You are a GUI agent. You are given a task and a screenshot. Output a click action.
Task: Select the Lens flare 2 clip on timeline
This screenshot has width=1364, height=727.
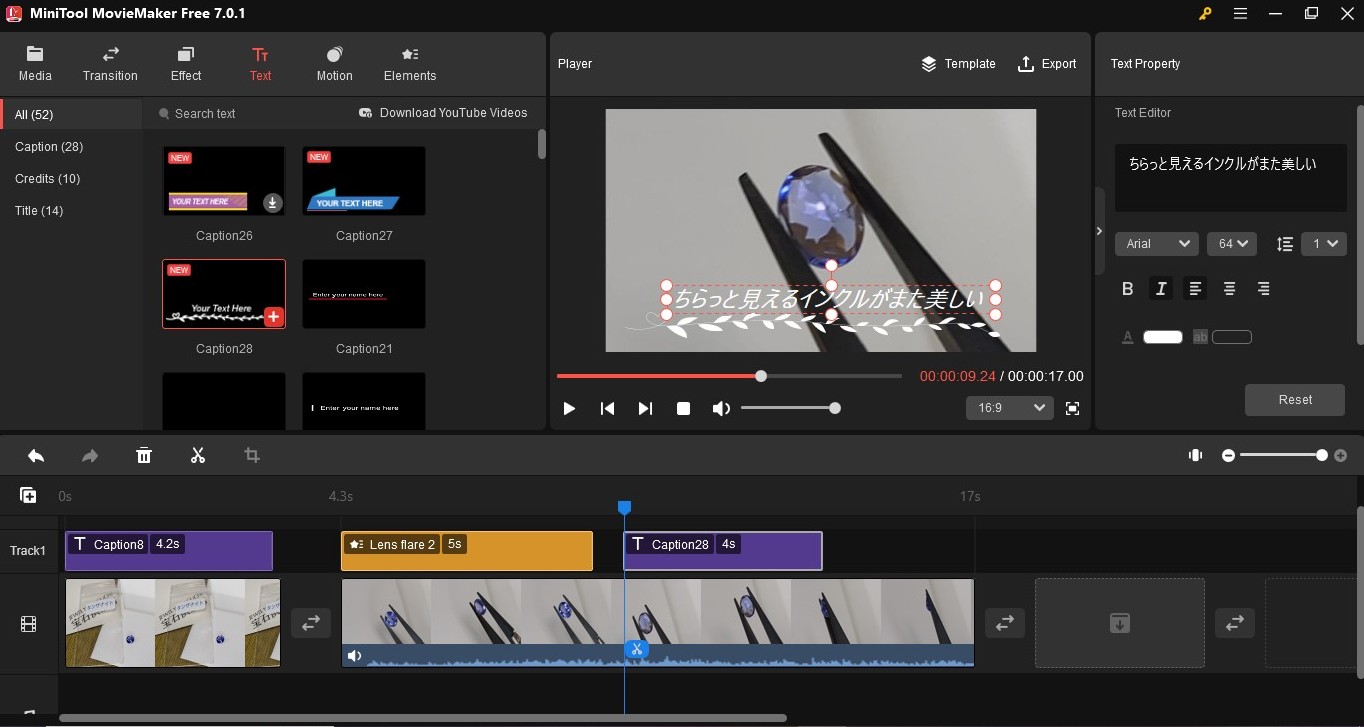(466, 551)
